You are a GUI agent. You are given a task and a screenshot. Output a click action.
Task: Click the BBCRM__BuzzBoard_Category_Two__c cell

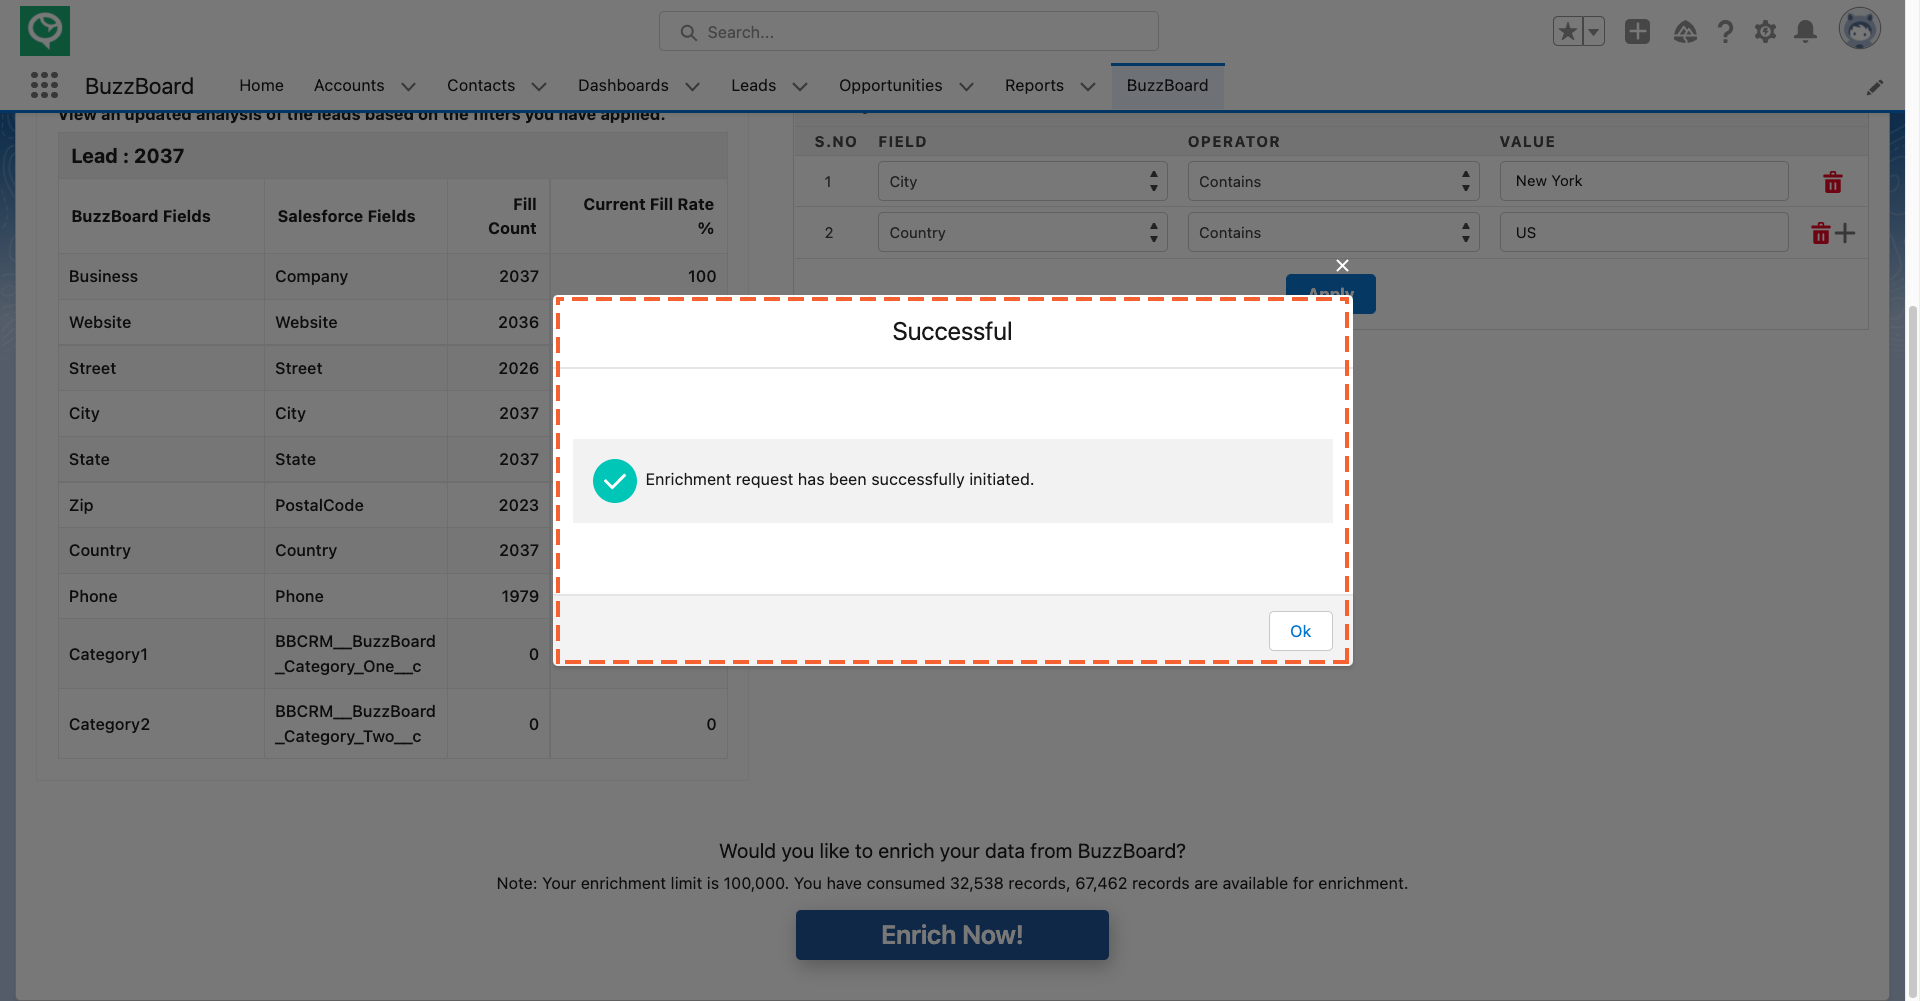[355, 724]
